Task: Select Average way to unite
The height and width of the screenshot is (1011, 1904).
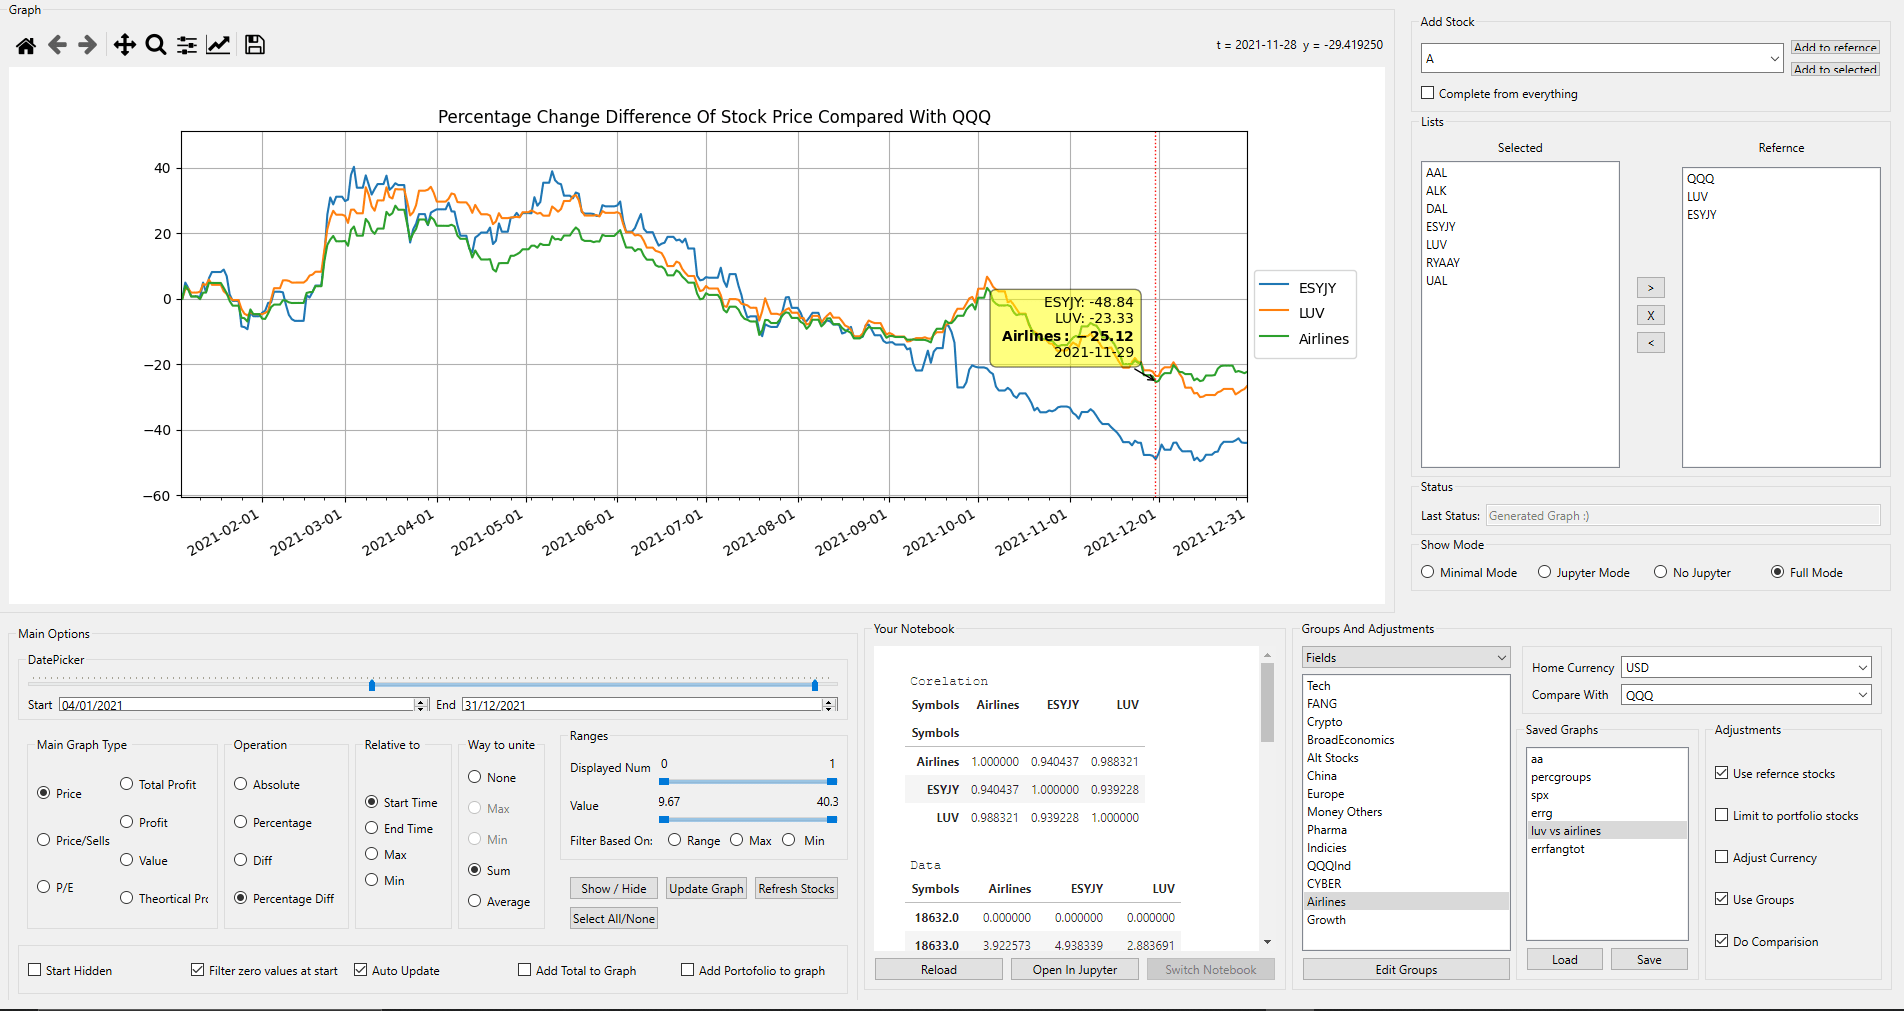Action: (x=475, y=901)
